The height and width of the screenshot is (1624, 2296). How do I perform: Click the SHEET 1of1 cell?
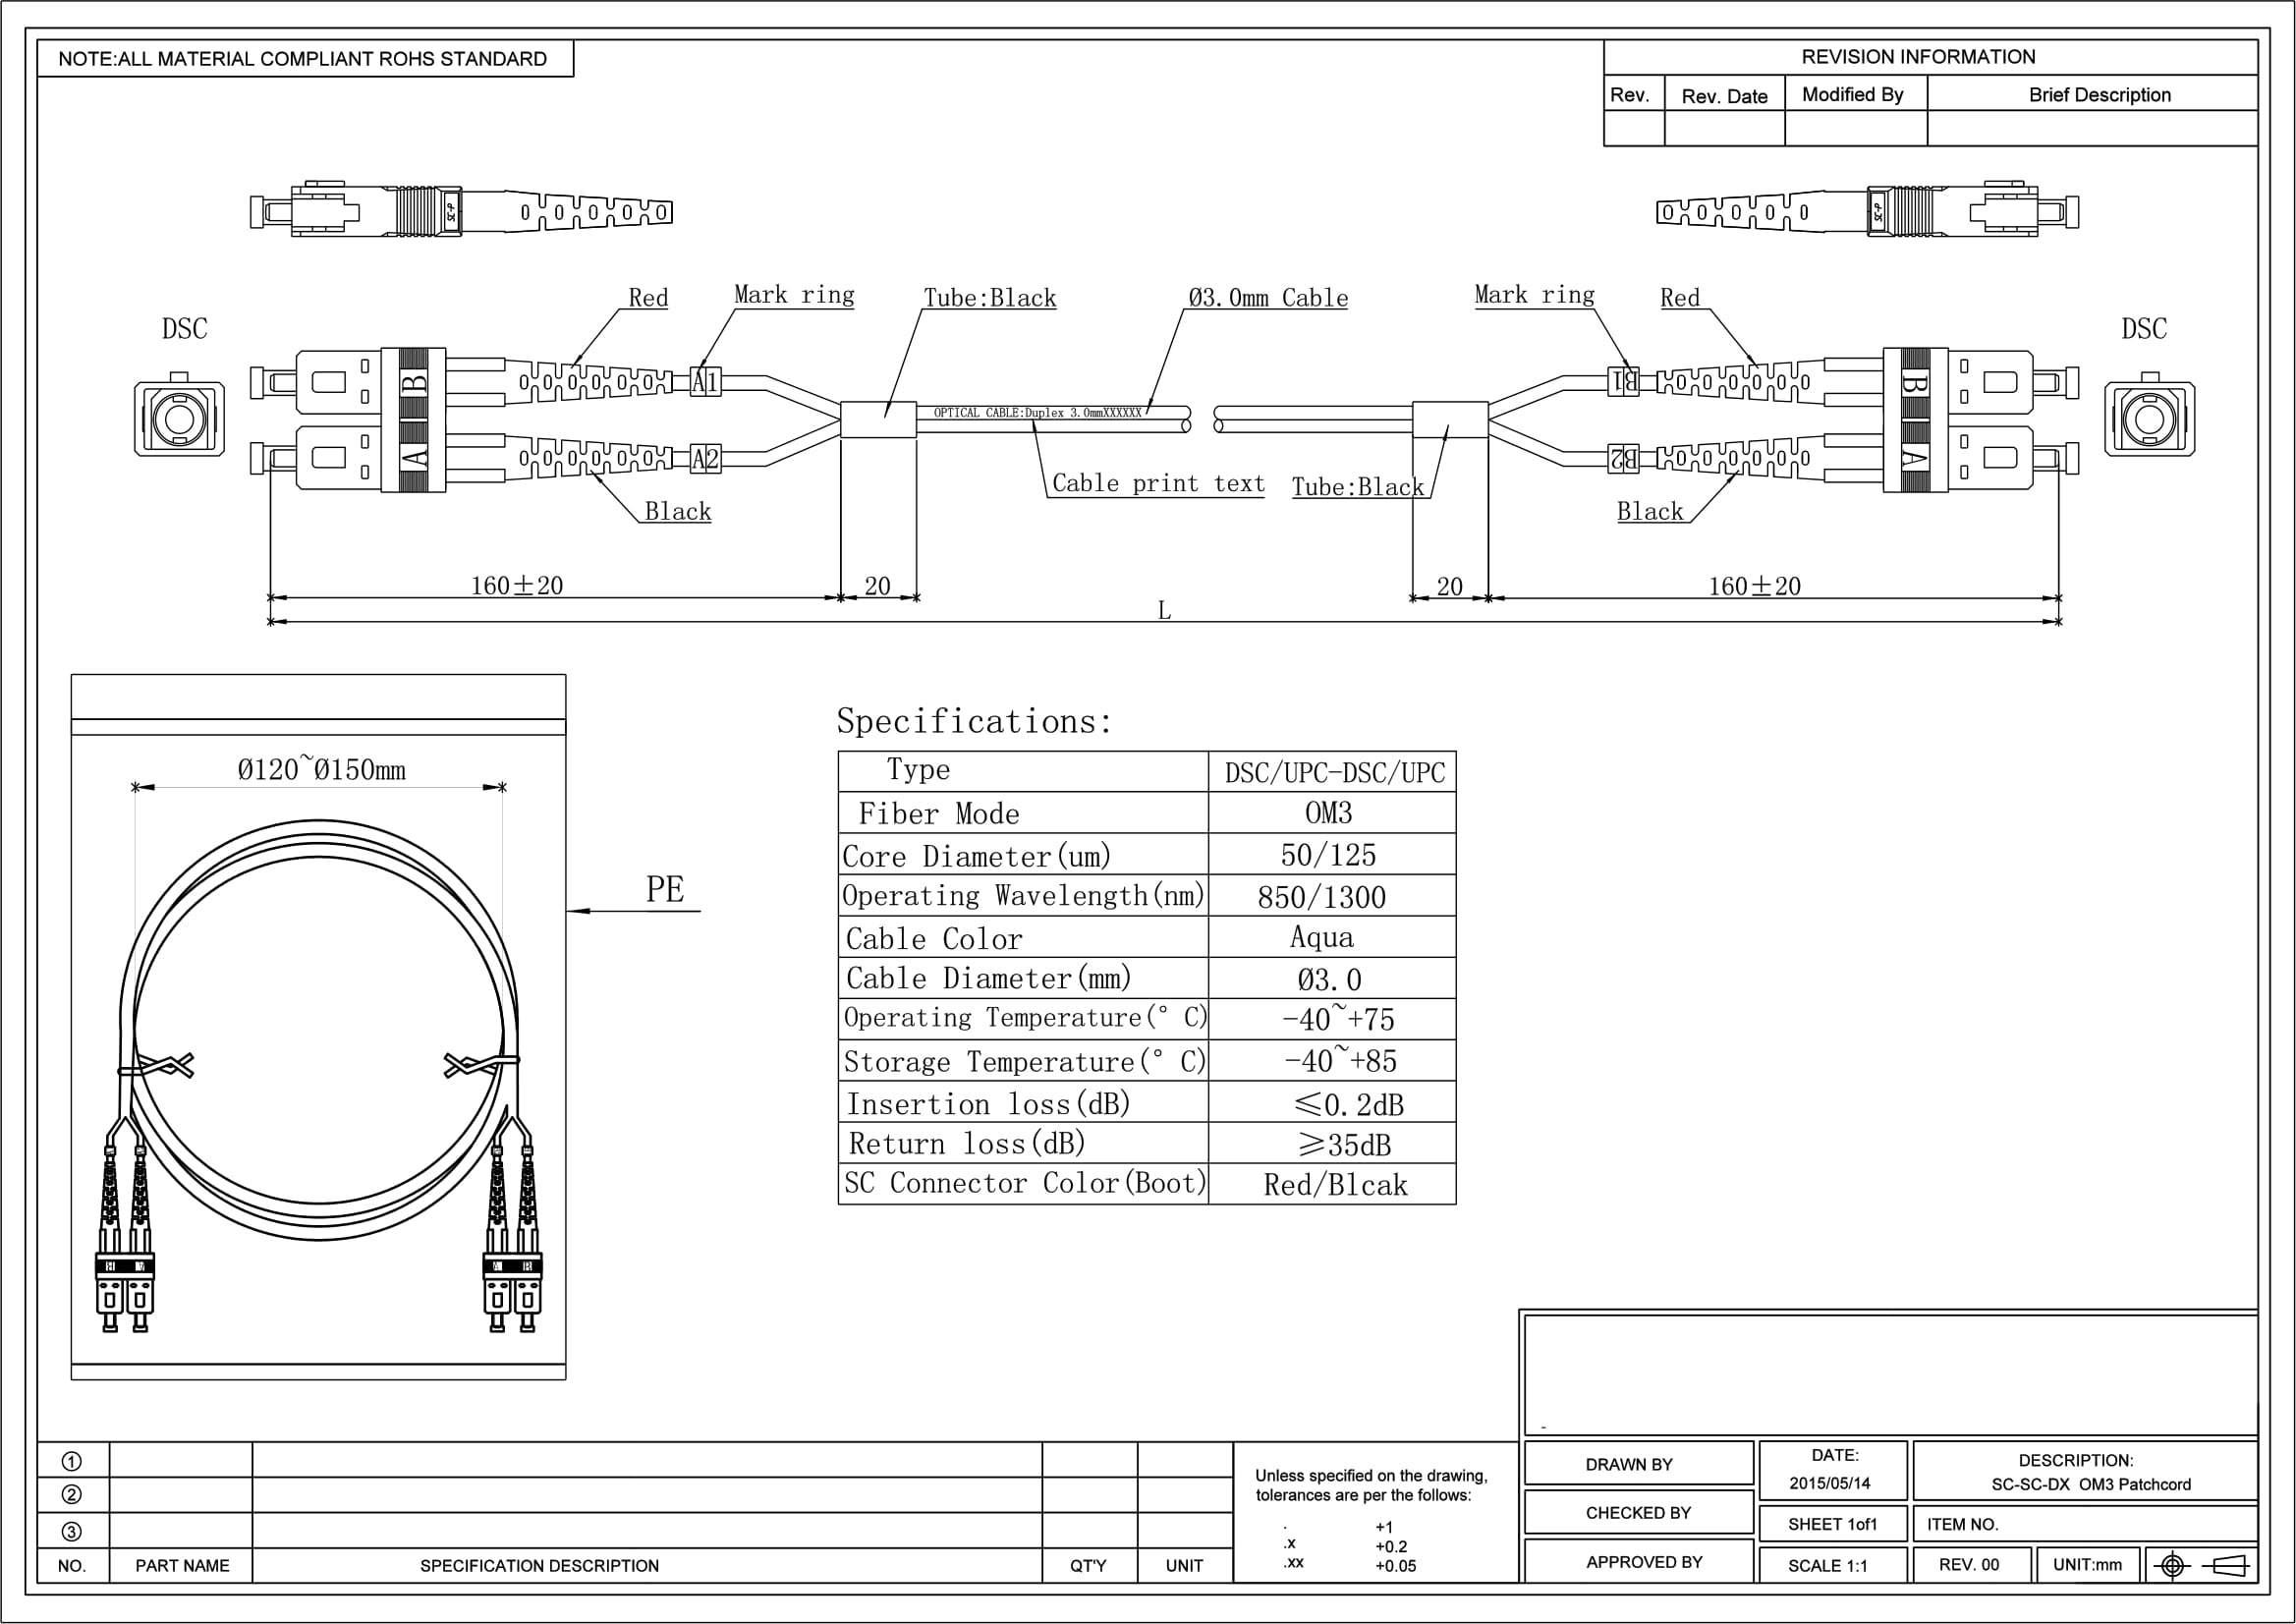pos(1833,1524)
